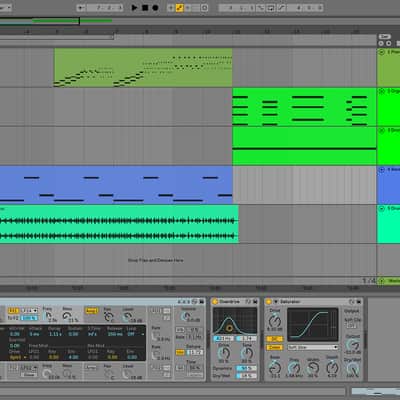This screenshot has width=400, height=400.
Task: Toggle the Saturator Color button
Action: [274, 347]
